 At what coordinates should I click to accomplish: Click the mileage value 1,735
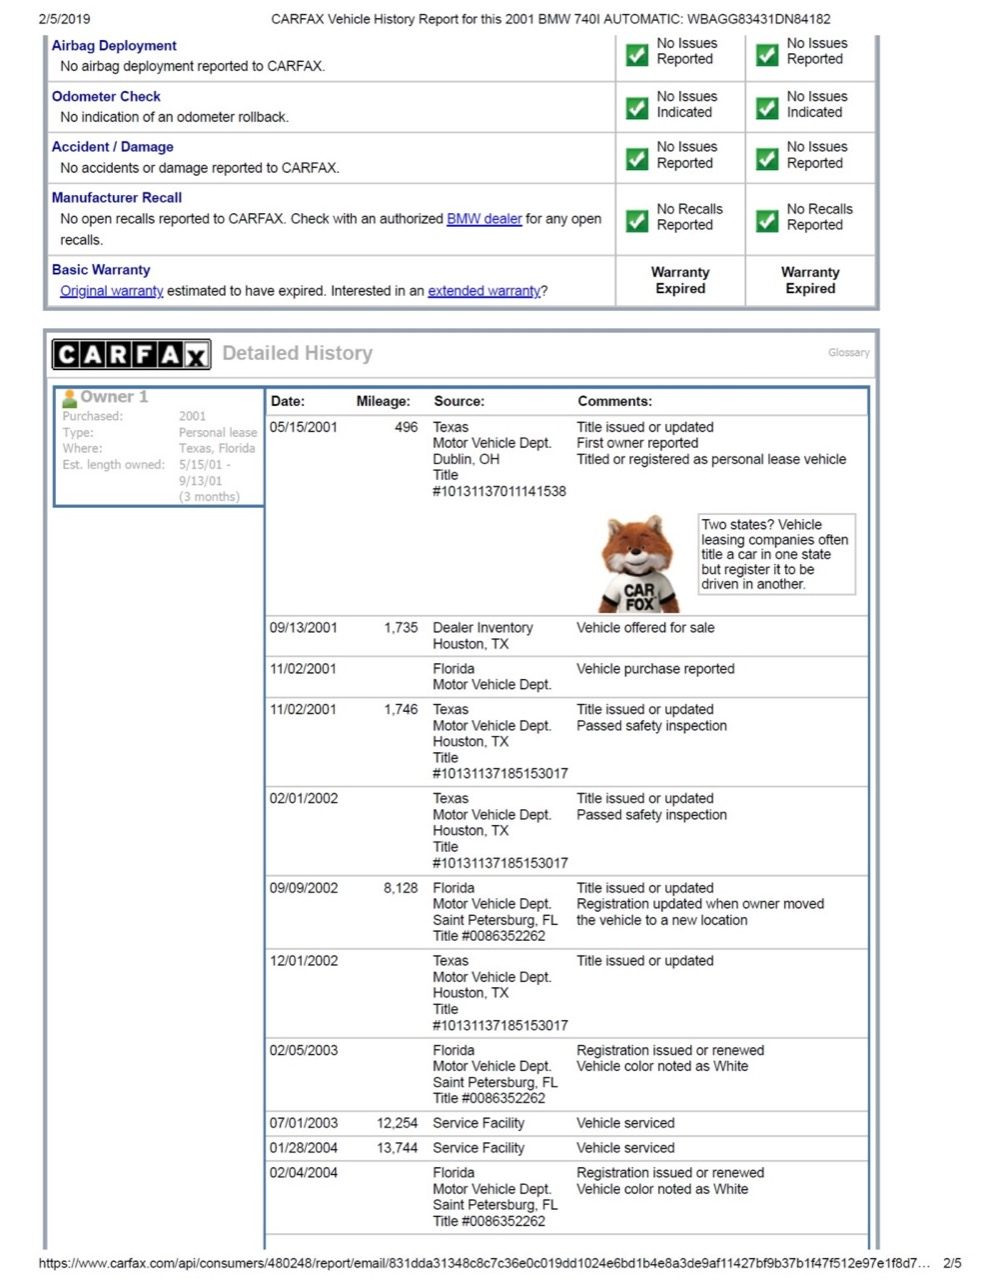(x=401, y=628)
